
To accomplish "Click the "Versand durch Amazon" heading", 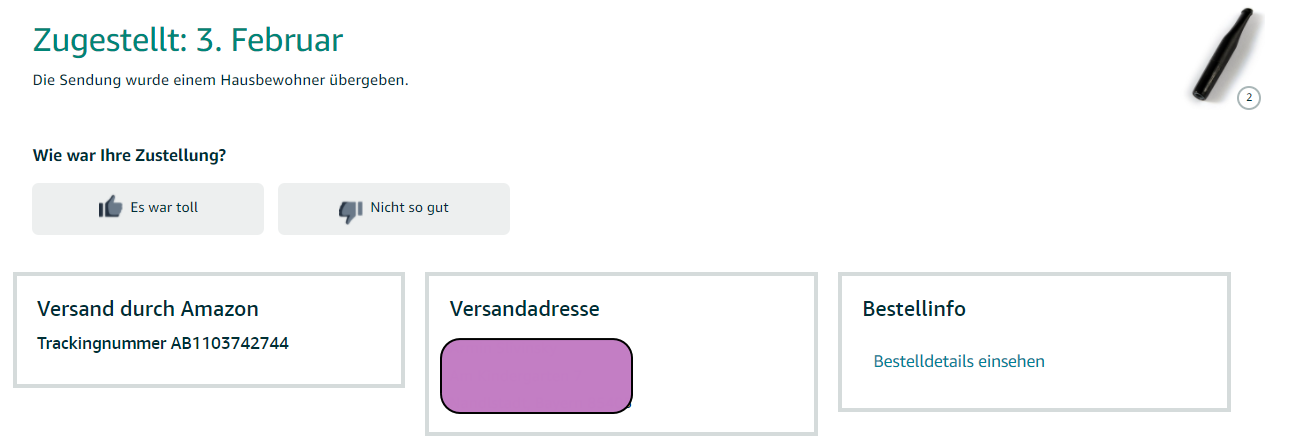I will click(x=147, y=309).
